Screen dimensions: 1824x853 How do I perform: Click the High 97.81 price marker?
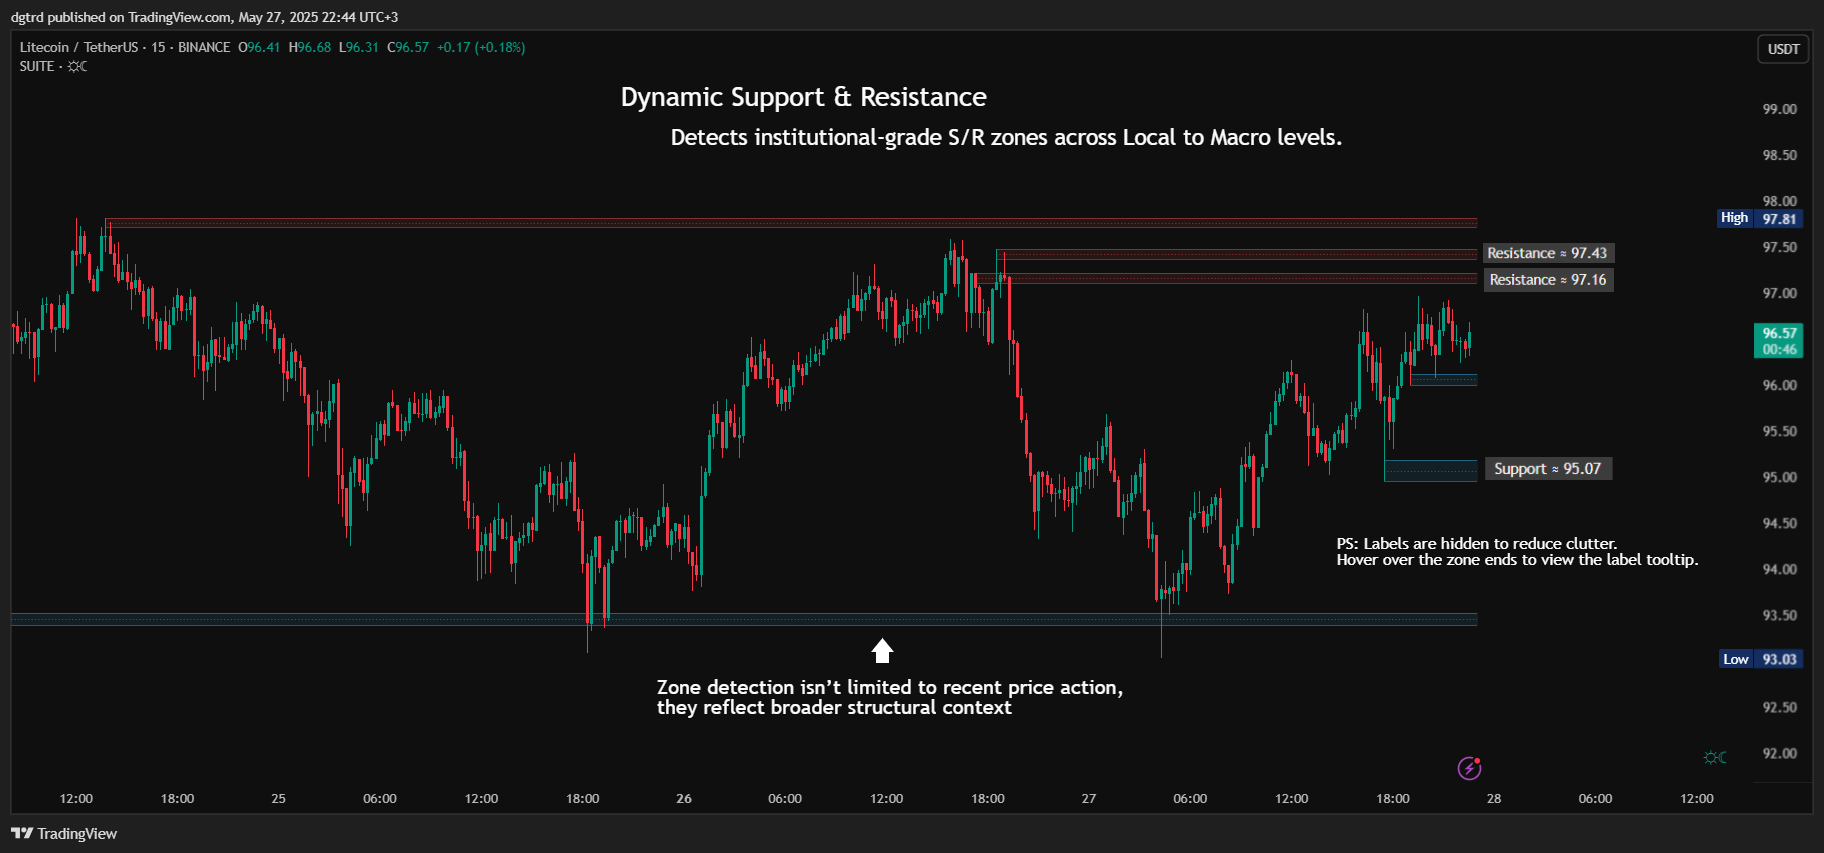1761,218
